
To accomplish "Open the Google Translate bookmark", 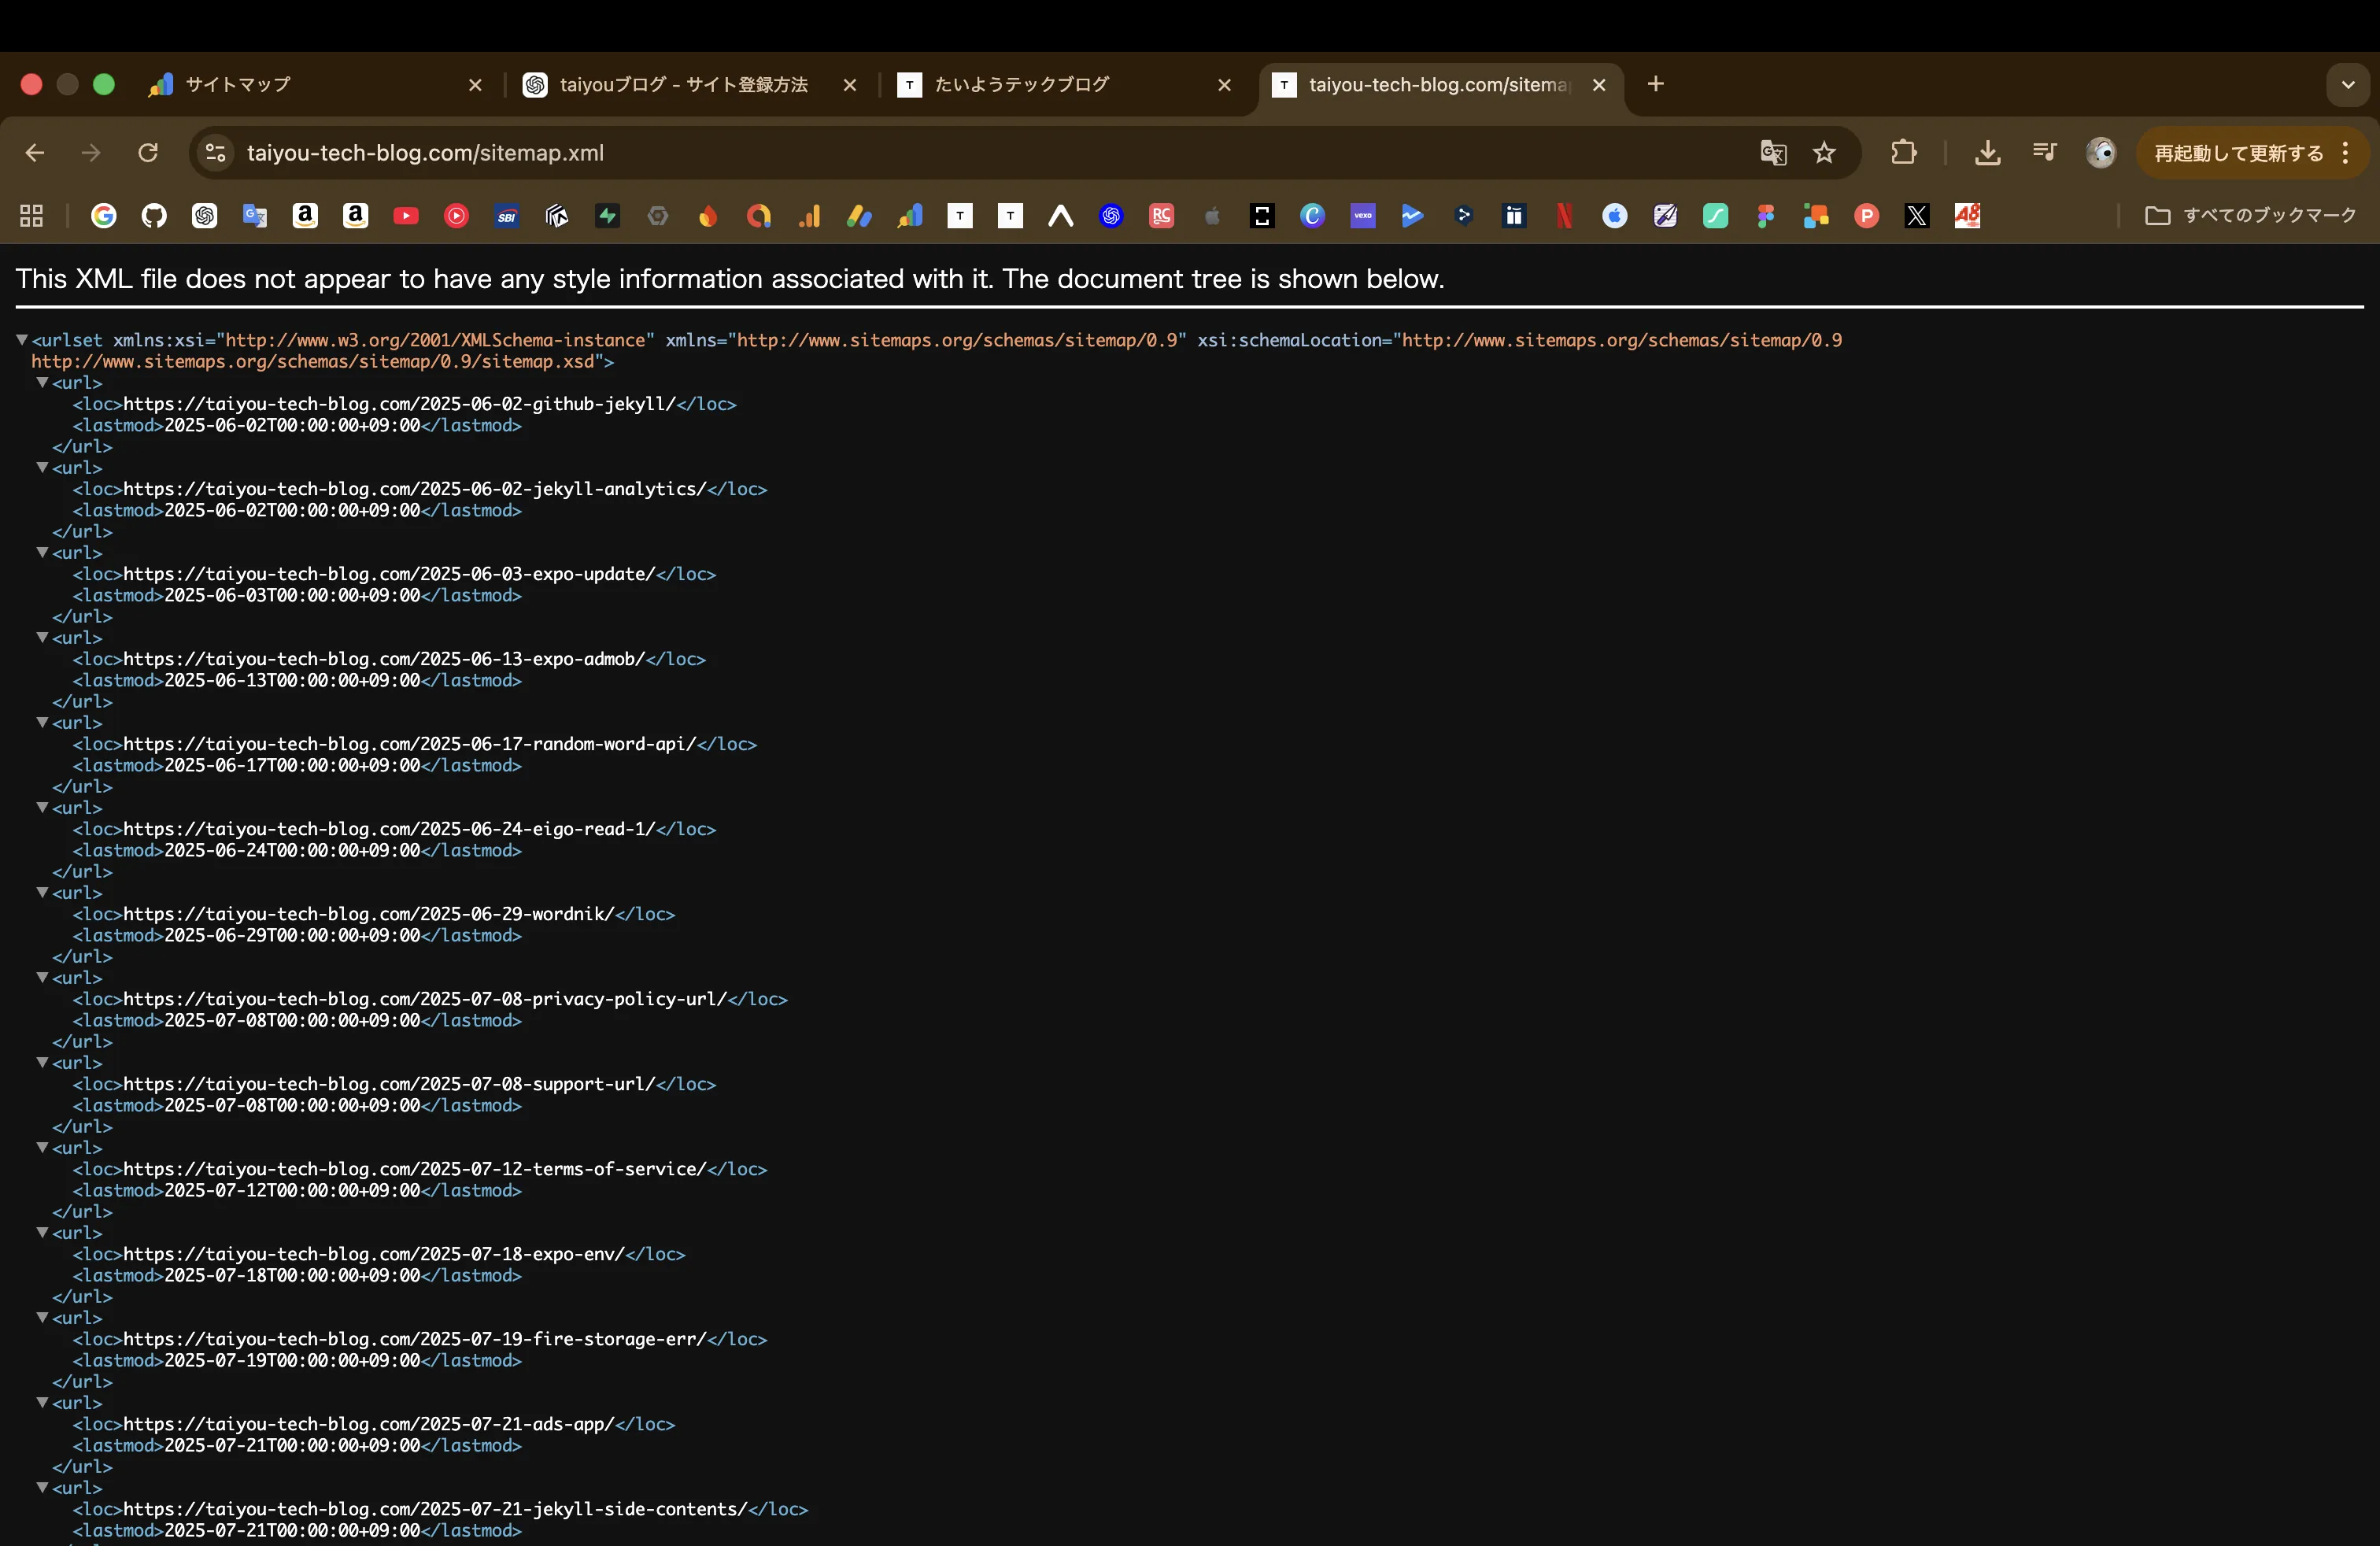I will (x=256, y=216).
